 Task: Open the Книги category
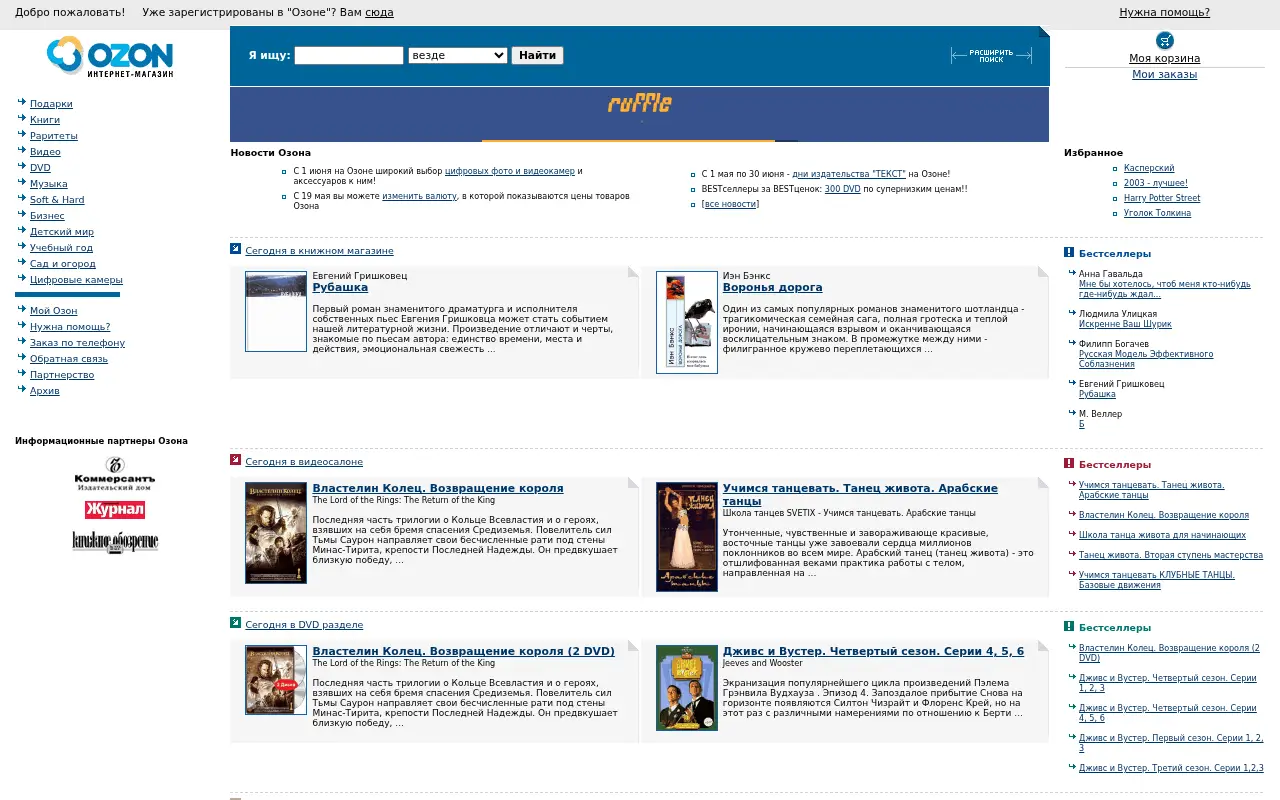(45, 120)
